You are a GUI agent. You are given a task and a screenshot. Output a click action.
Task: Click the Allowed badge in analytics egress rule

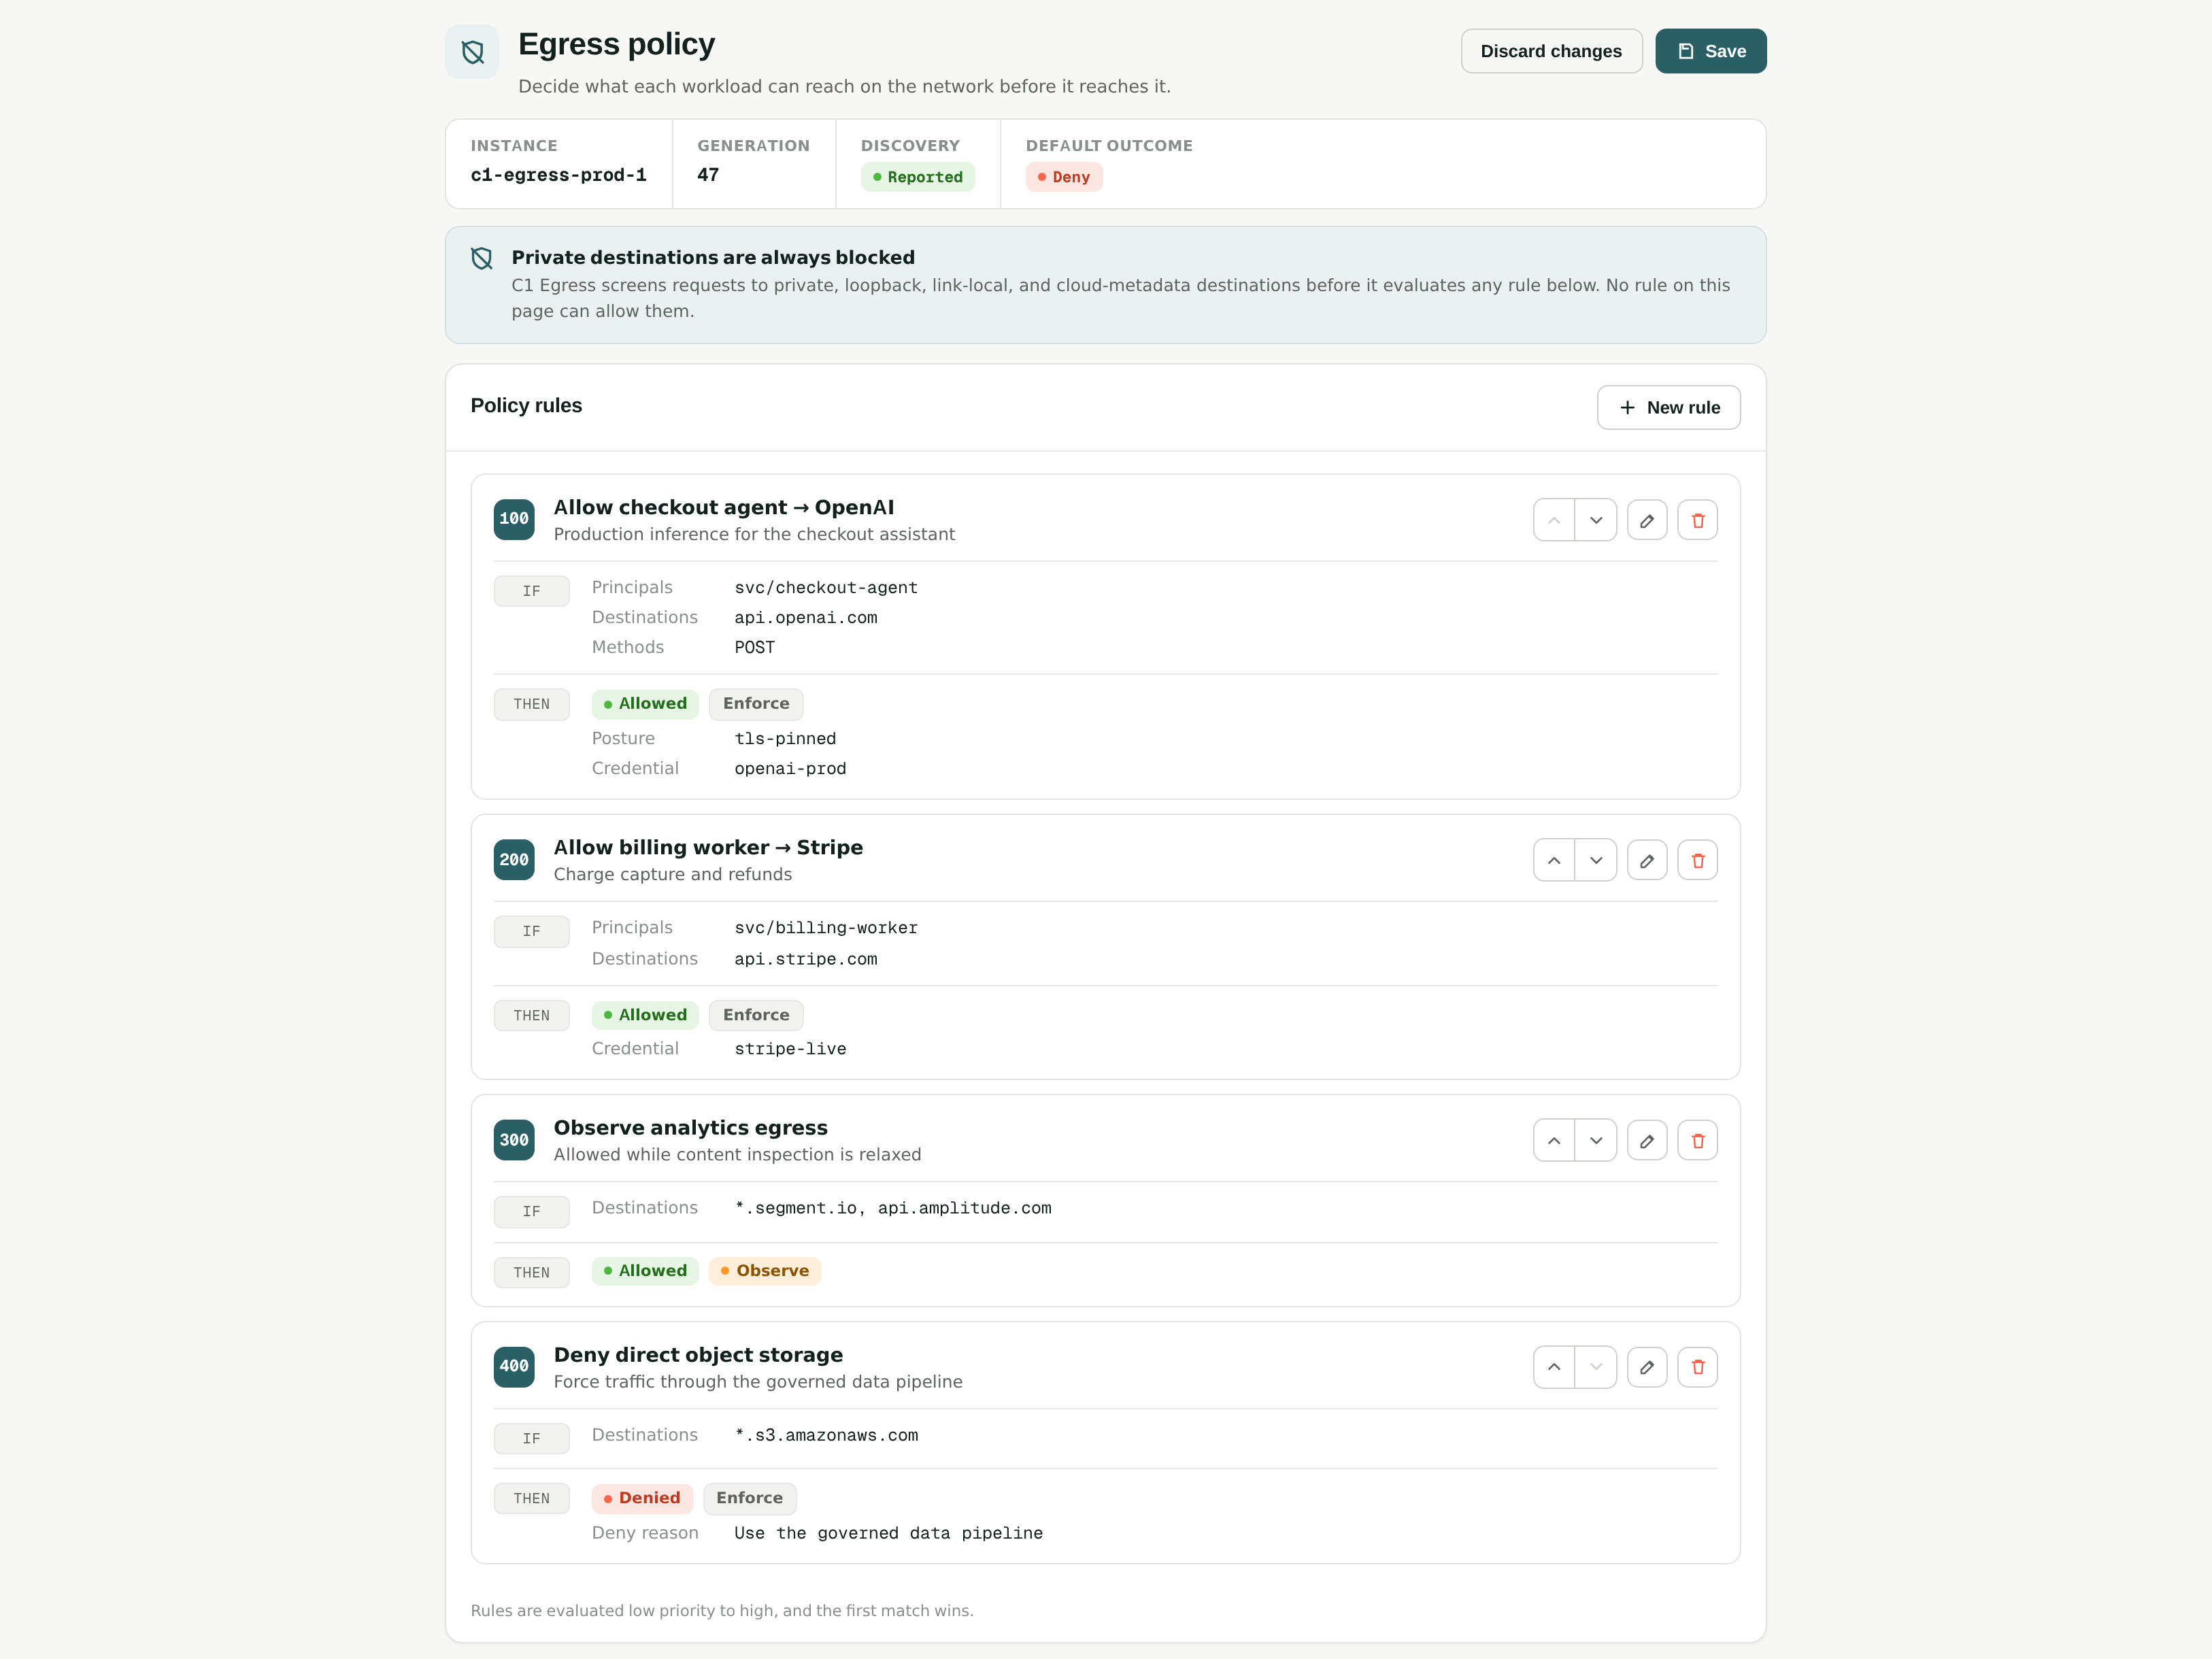(645, 1271)
